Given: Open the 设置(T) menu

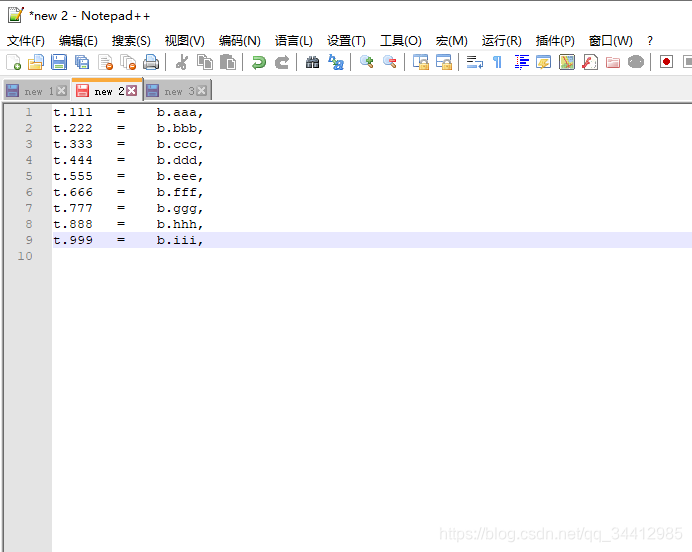Looking at the screenshot, I should (346, 41).
